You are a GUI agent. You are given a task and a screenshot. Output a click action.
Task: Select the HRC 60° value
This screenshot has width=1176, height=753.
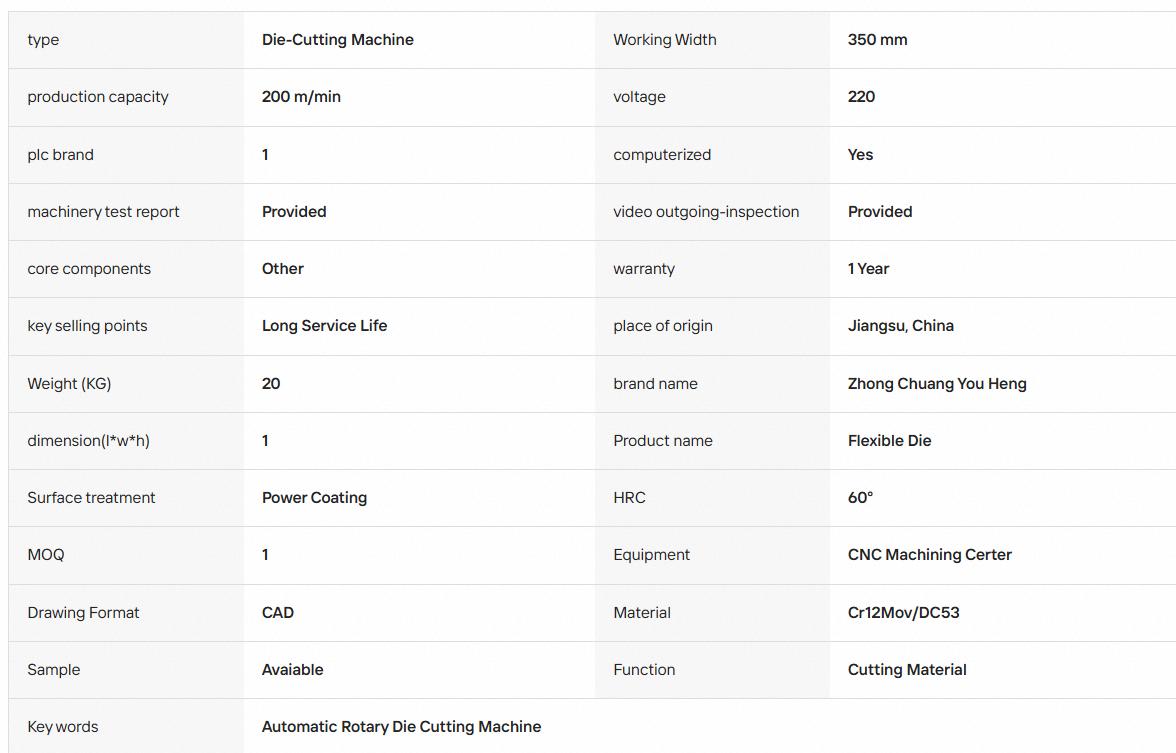tap(860, 497)
